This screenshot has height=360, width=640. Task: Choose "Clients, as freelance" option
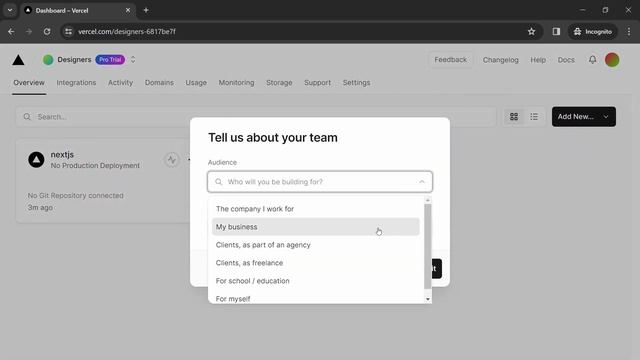pos(316,262)
